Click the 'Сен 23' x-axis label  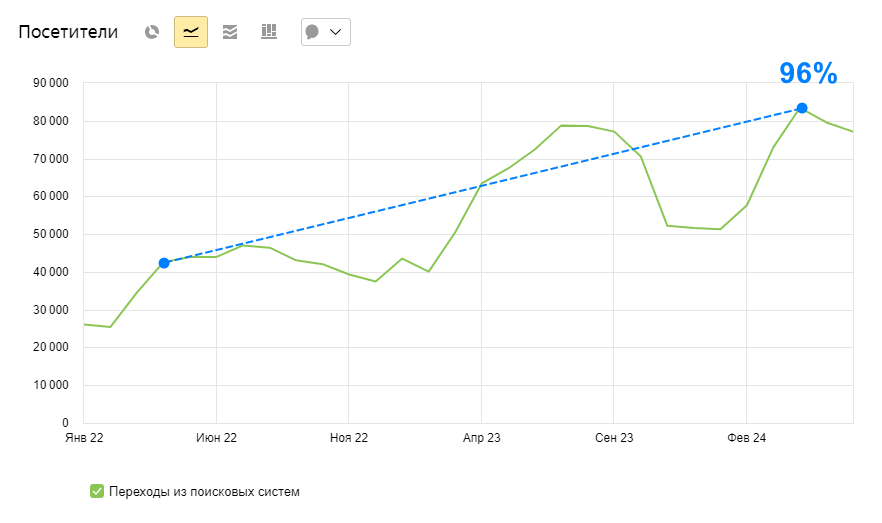613,438
